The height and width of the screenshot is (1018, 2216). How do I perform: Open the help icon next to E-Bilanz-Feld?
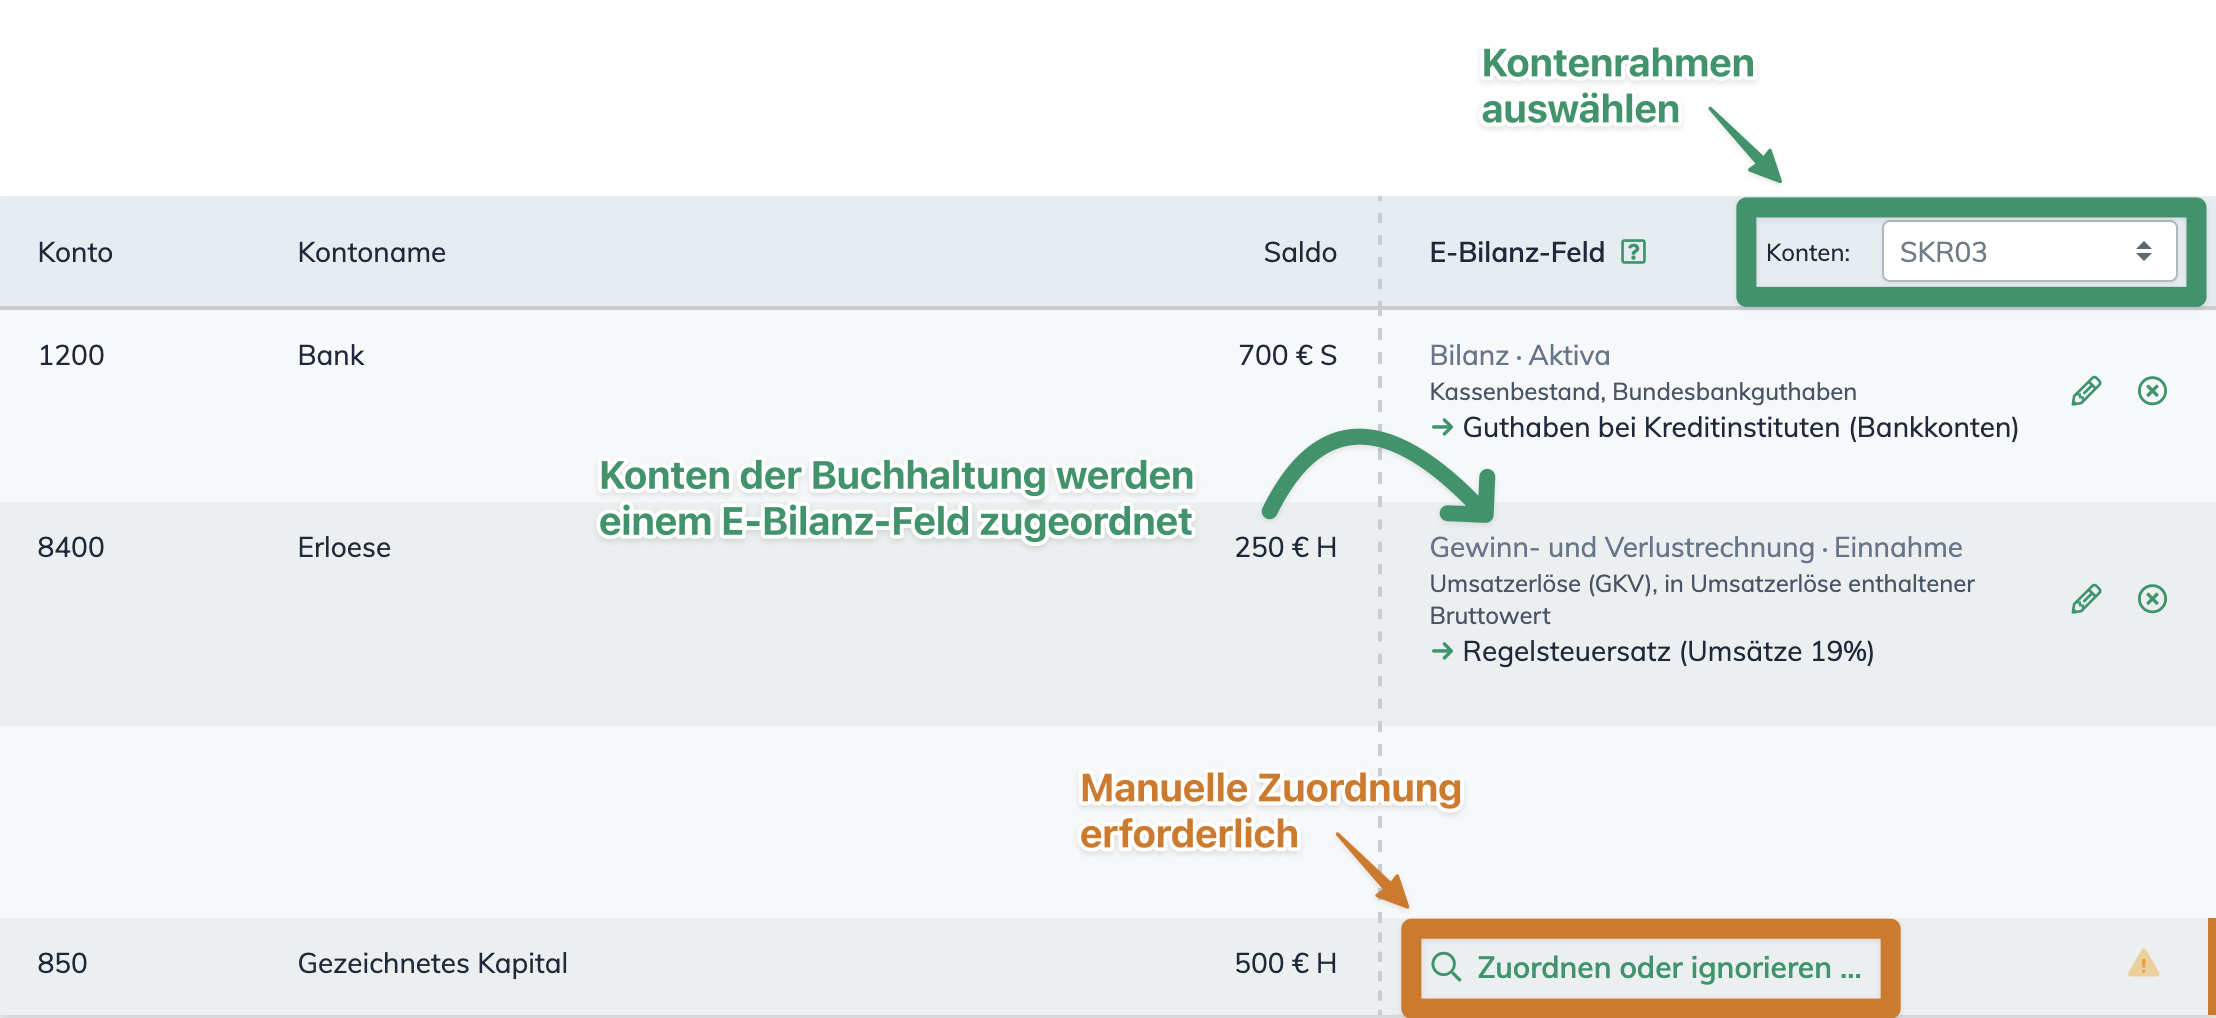1635,252
